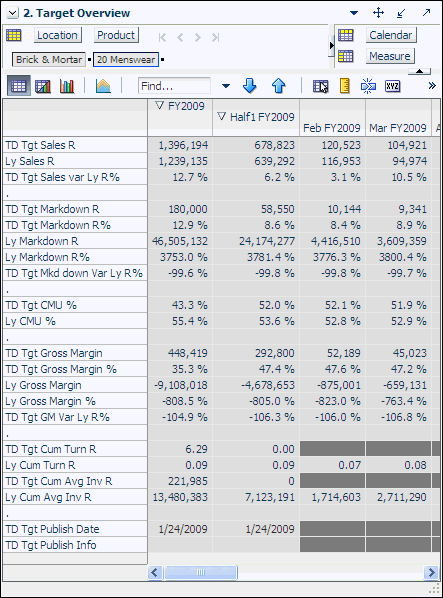Image resolution: width=443 pixels, height=598 pixels.
Task: Click the maximize view arrow icon
Action: (426, 13)
